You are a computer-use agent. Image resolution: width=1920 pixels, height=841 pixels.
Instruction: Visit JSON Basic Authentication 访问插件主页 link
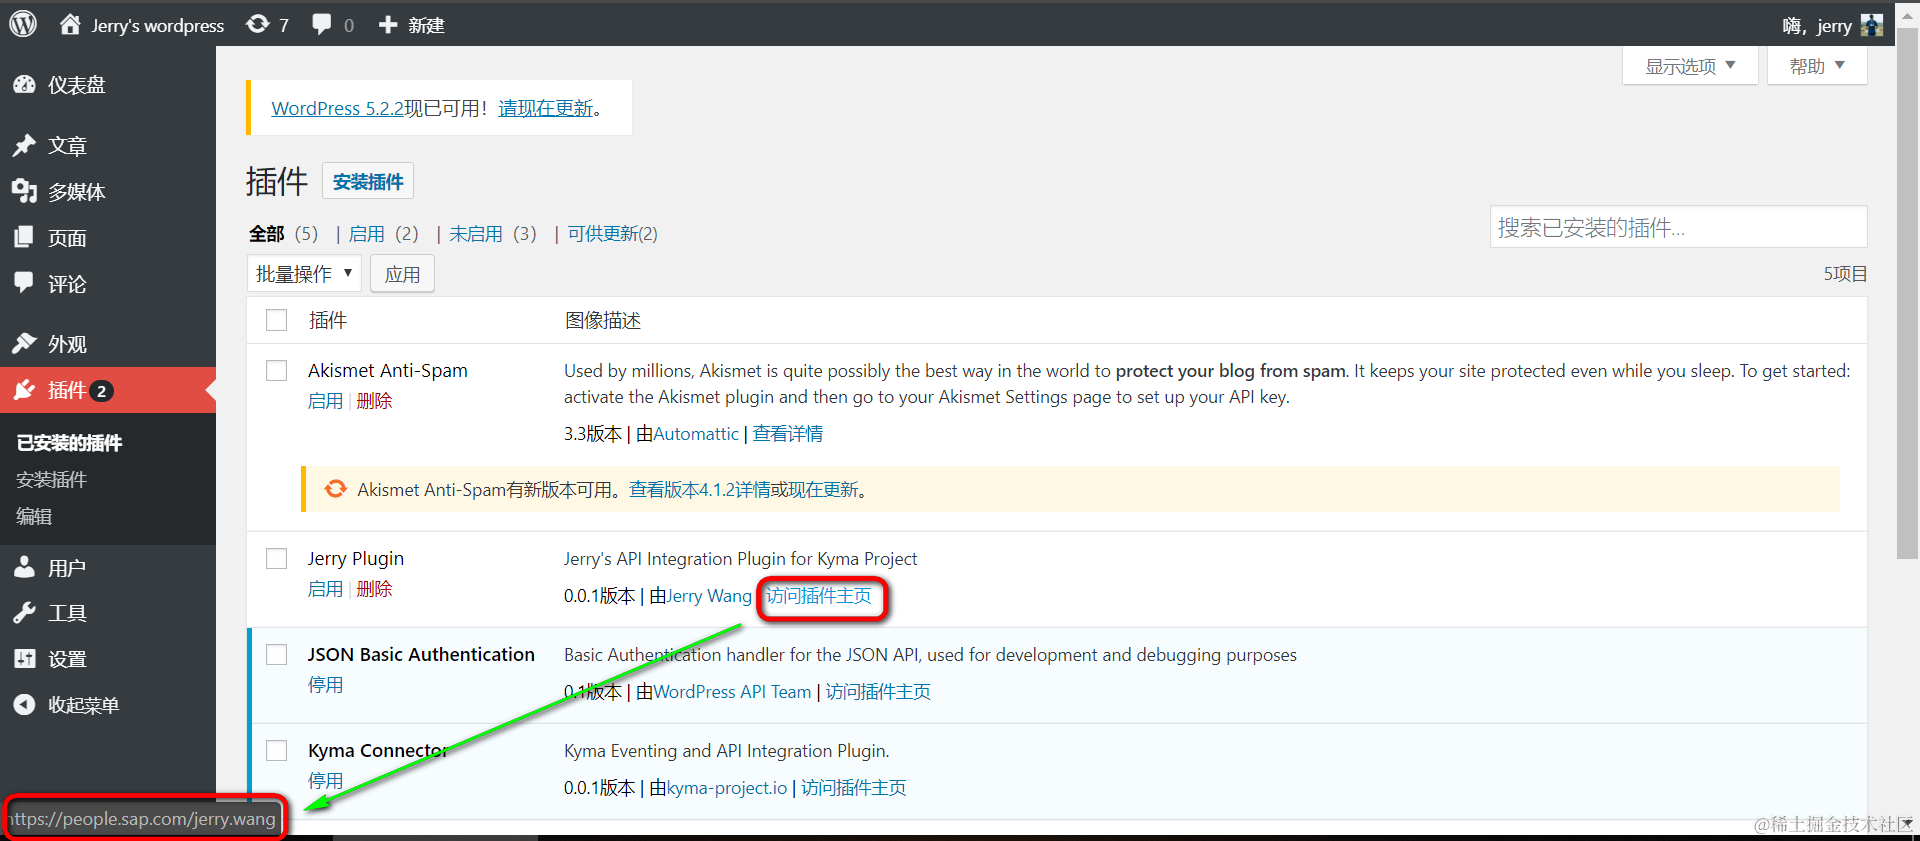coord(878,692)
